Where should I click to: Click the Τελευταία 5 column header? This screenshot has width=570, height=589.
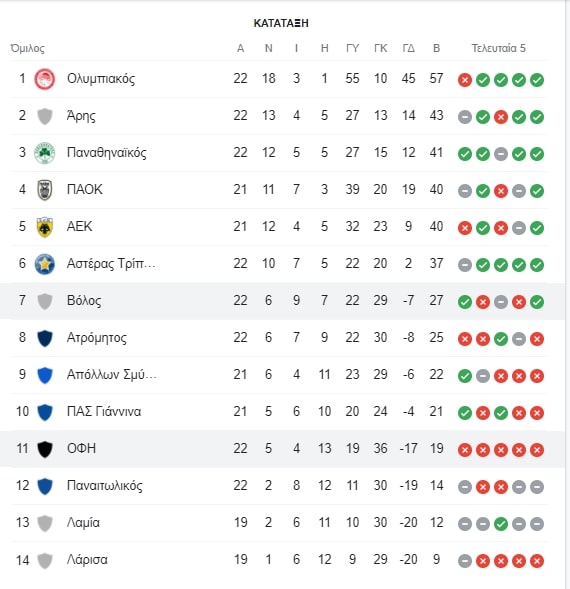499,48
